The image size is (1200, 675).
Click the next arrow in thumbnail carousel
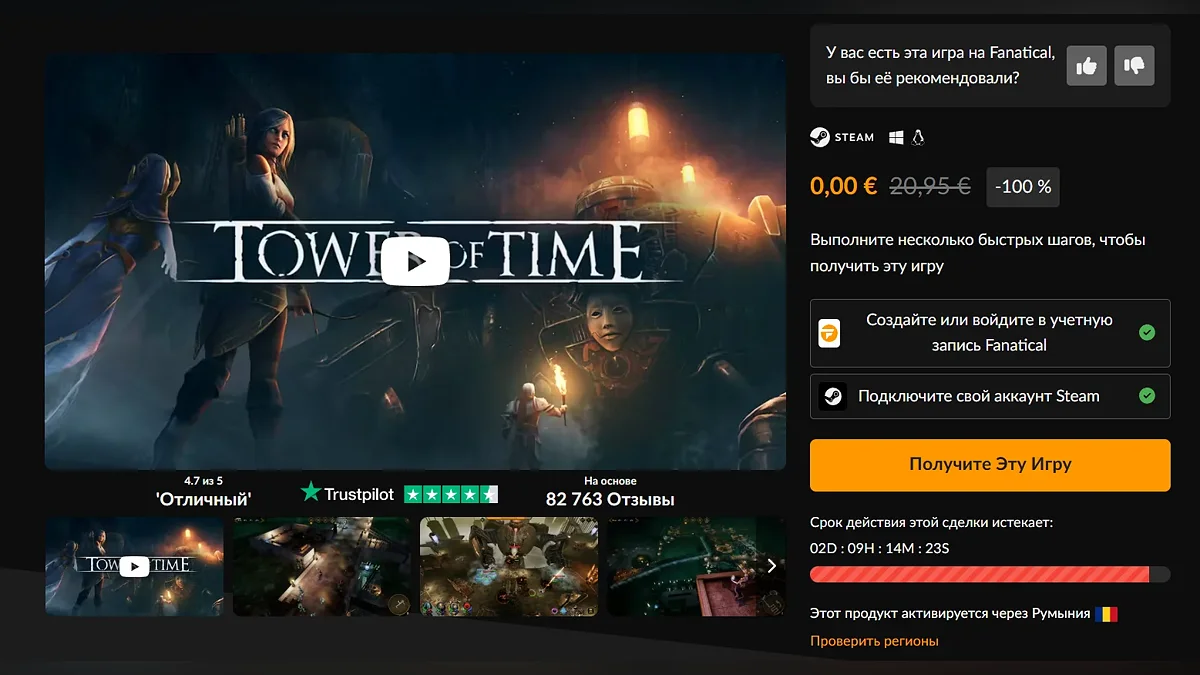pos(771,566)
